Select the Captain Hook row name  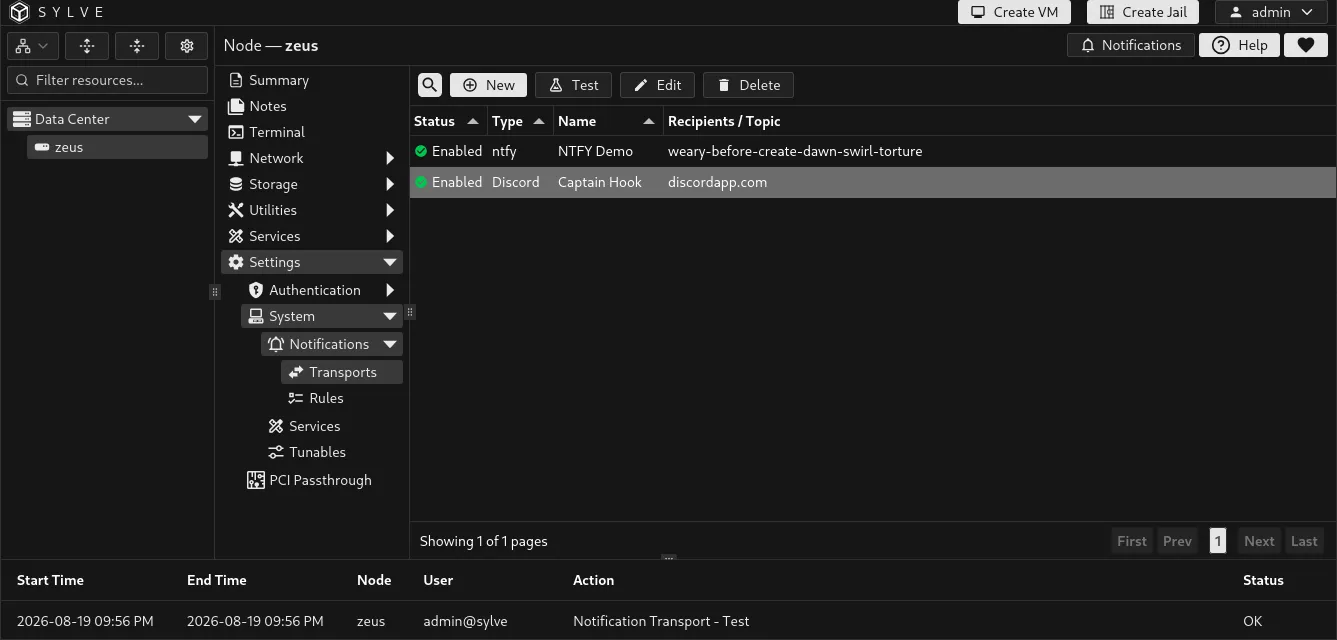click(x=599, y=182)
